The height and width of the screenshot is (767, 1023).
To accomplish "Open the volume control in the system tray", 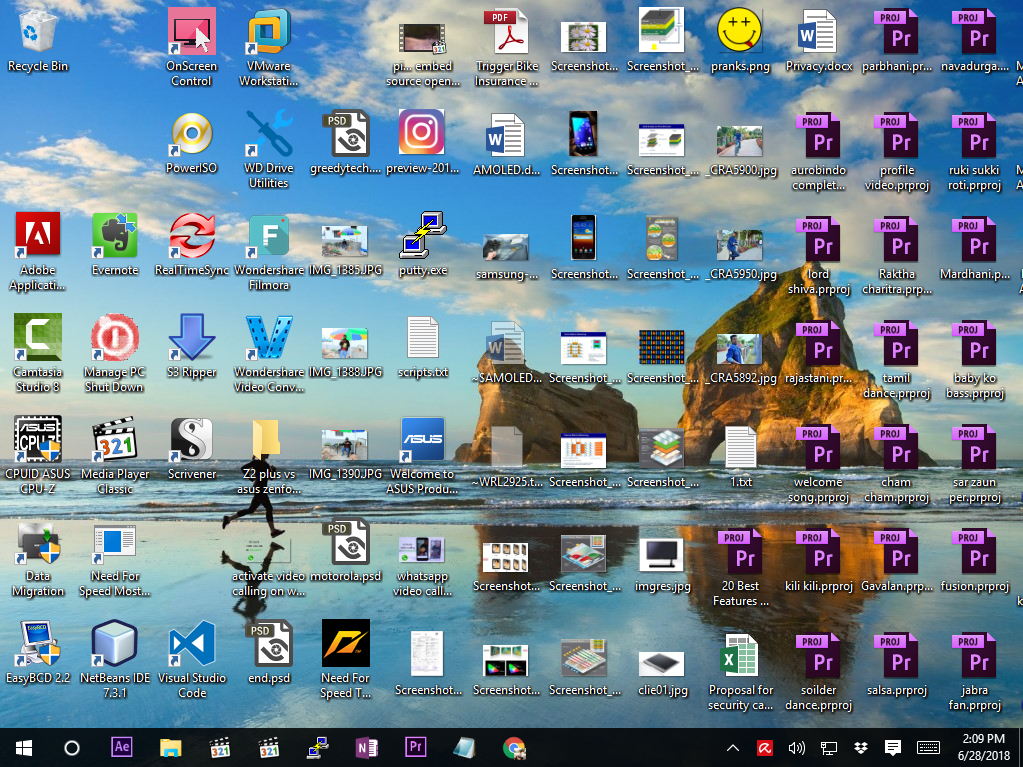I will pyautogui.click(x=795, y=747).
